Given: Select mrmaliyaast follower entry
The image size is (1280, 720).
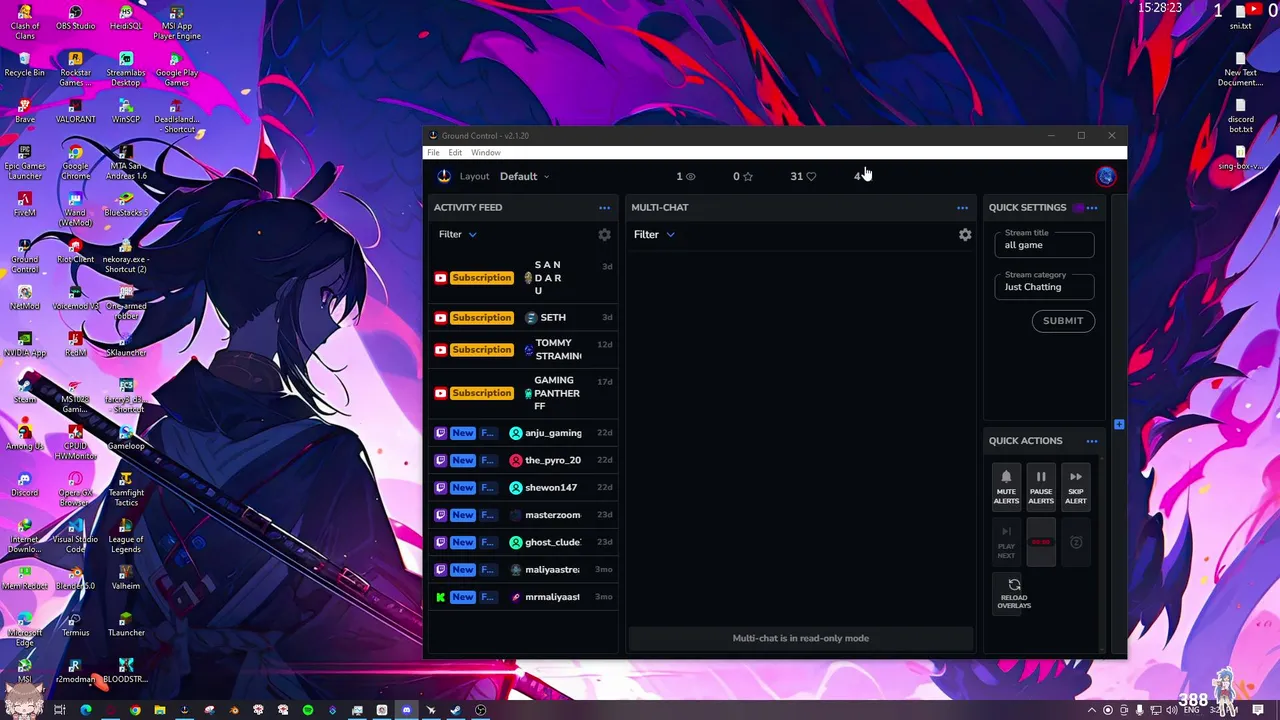Looking at the screenshot, I should 523,597.
